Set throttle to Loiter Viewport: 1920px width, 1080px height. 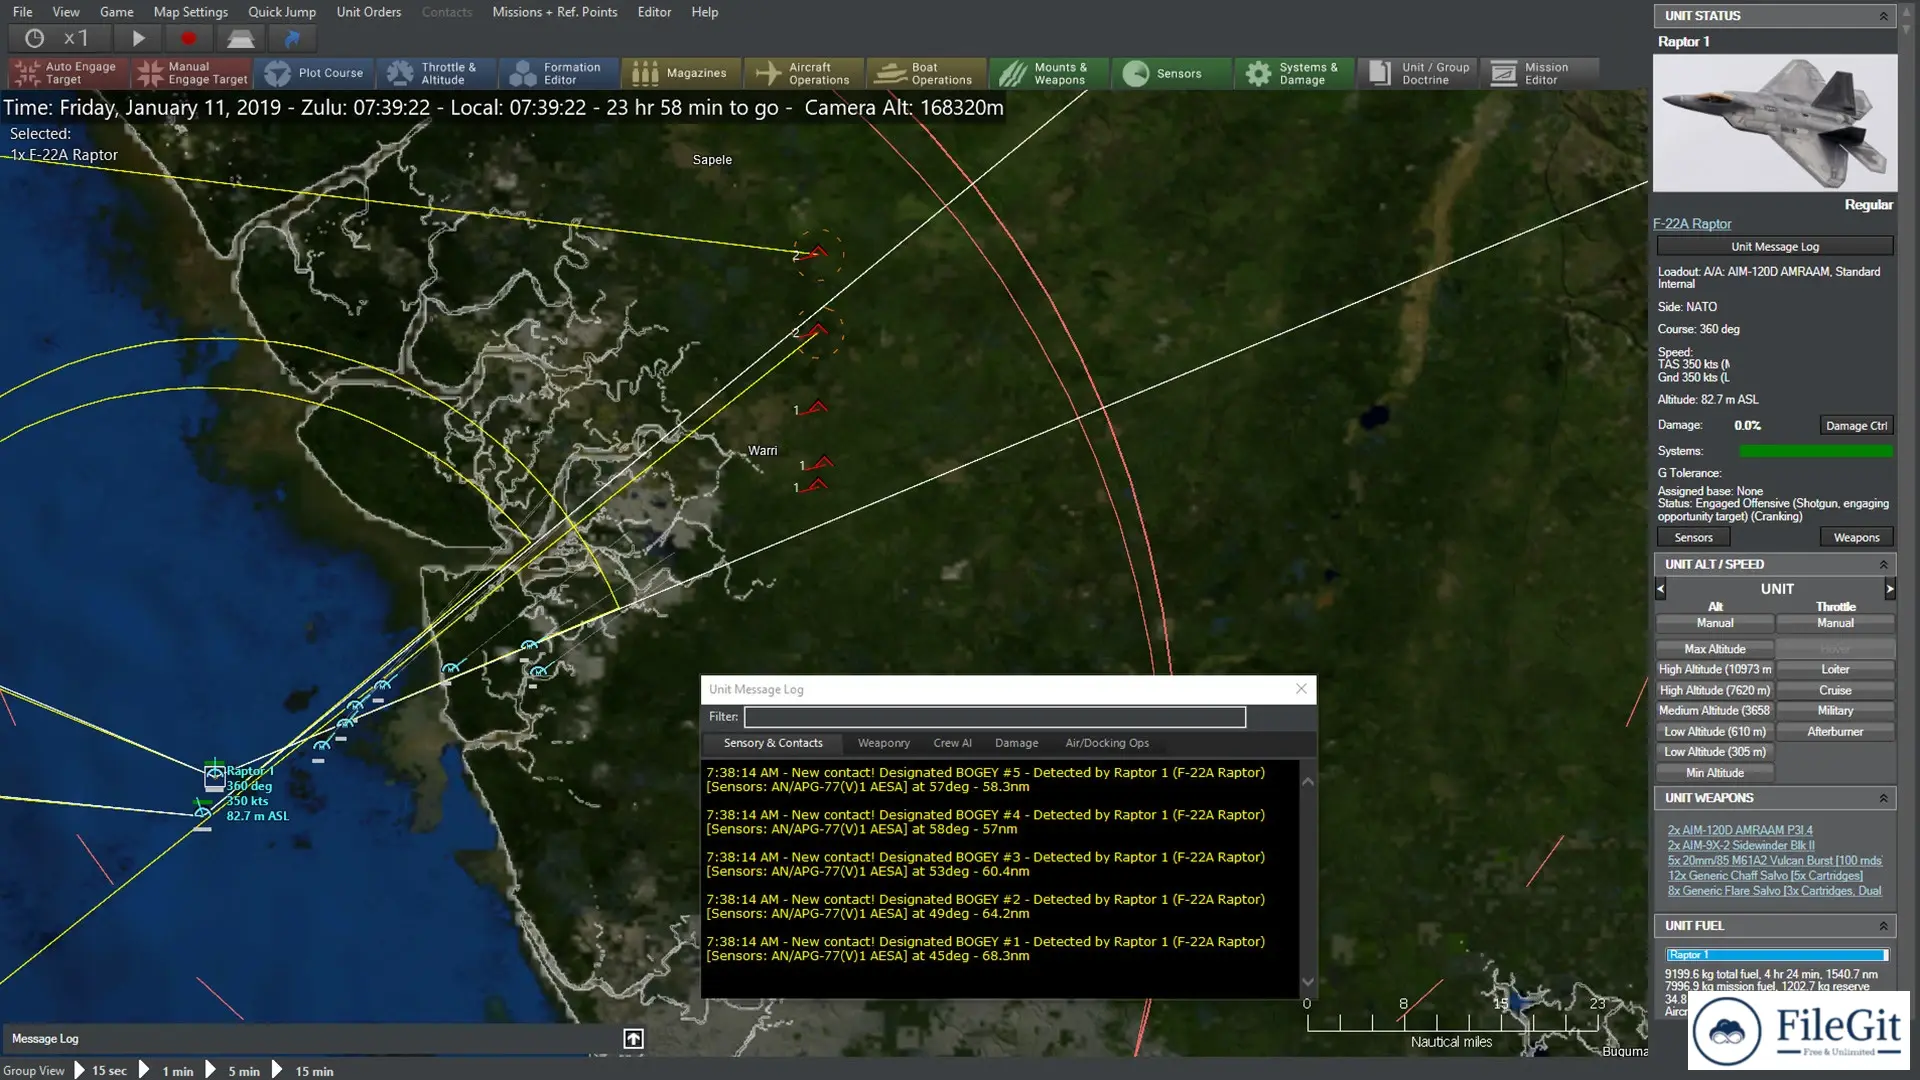pyautogui.click(x=1835, y=670)
